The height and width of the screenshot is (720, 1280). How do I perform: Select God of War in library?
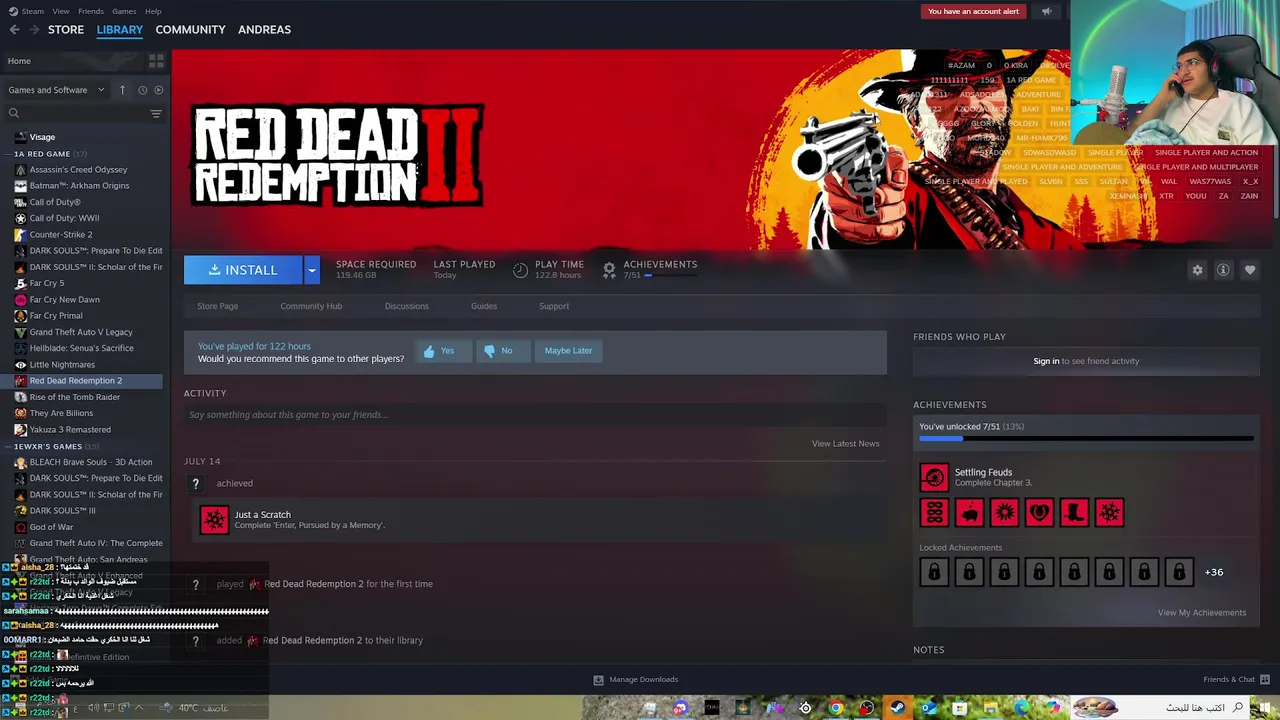[51, 527]
